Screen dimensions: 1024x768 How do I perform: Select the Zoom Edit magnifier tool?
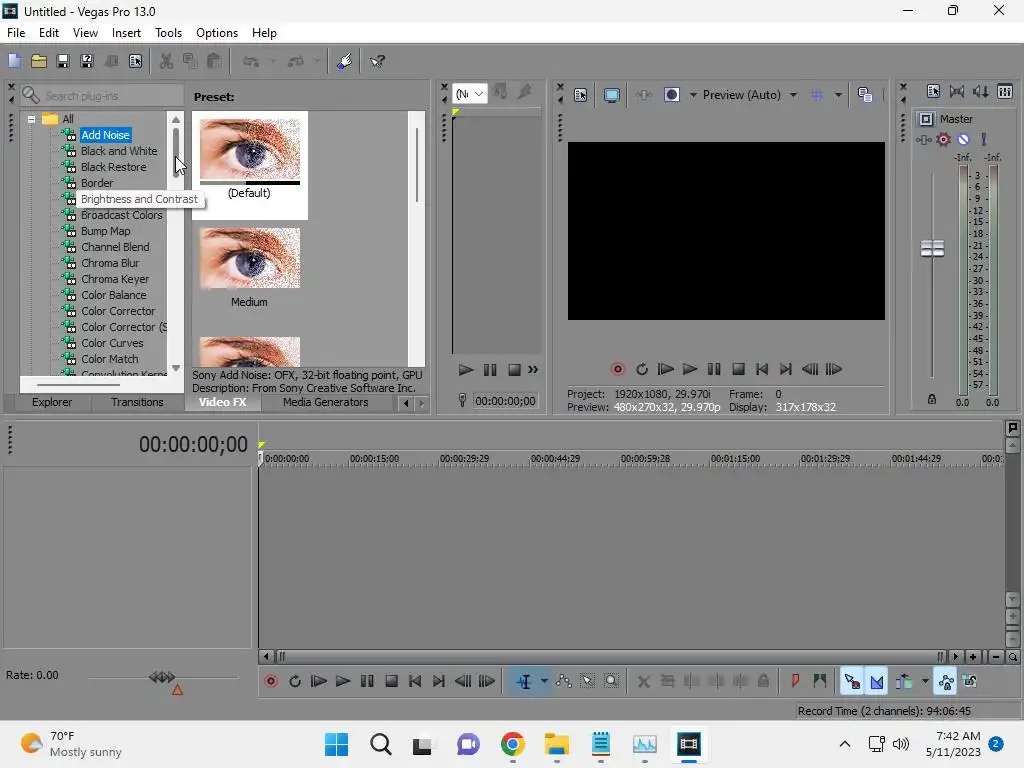click(611, 682)
